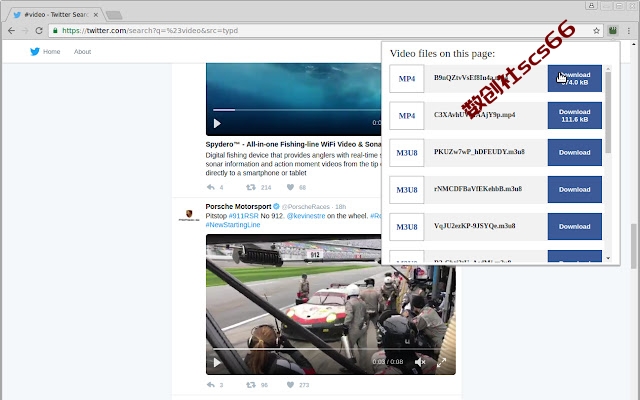Click MP4 badge of C3XAvhU row
This screenshot has height=400, width=640.
click(407, 116)
